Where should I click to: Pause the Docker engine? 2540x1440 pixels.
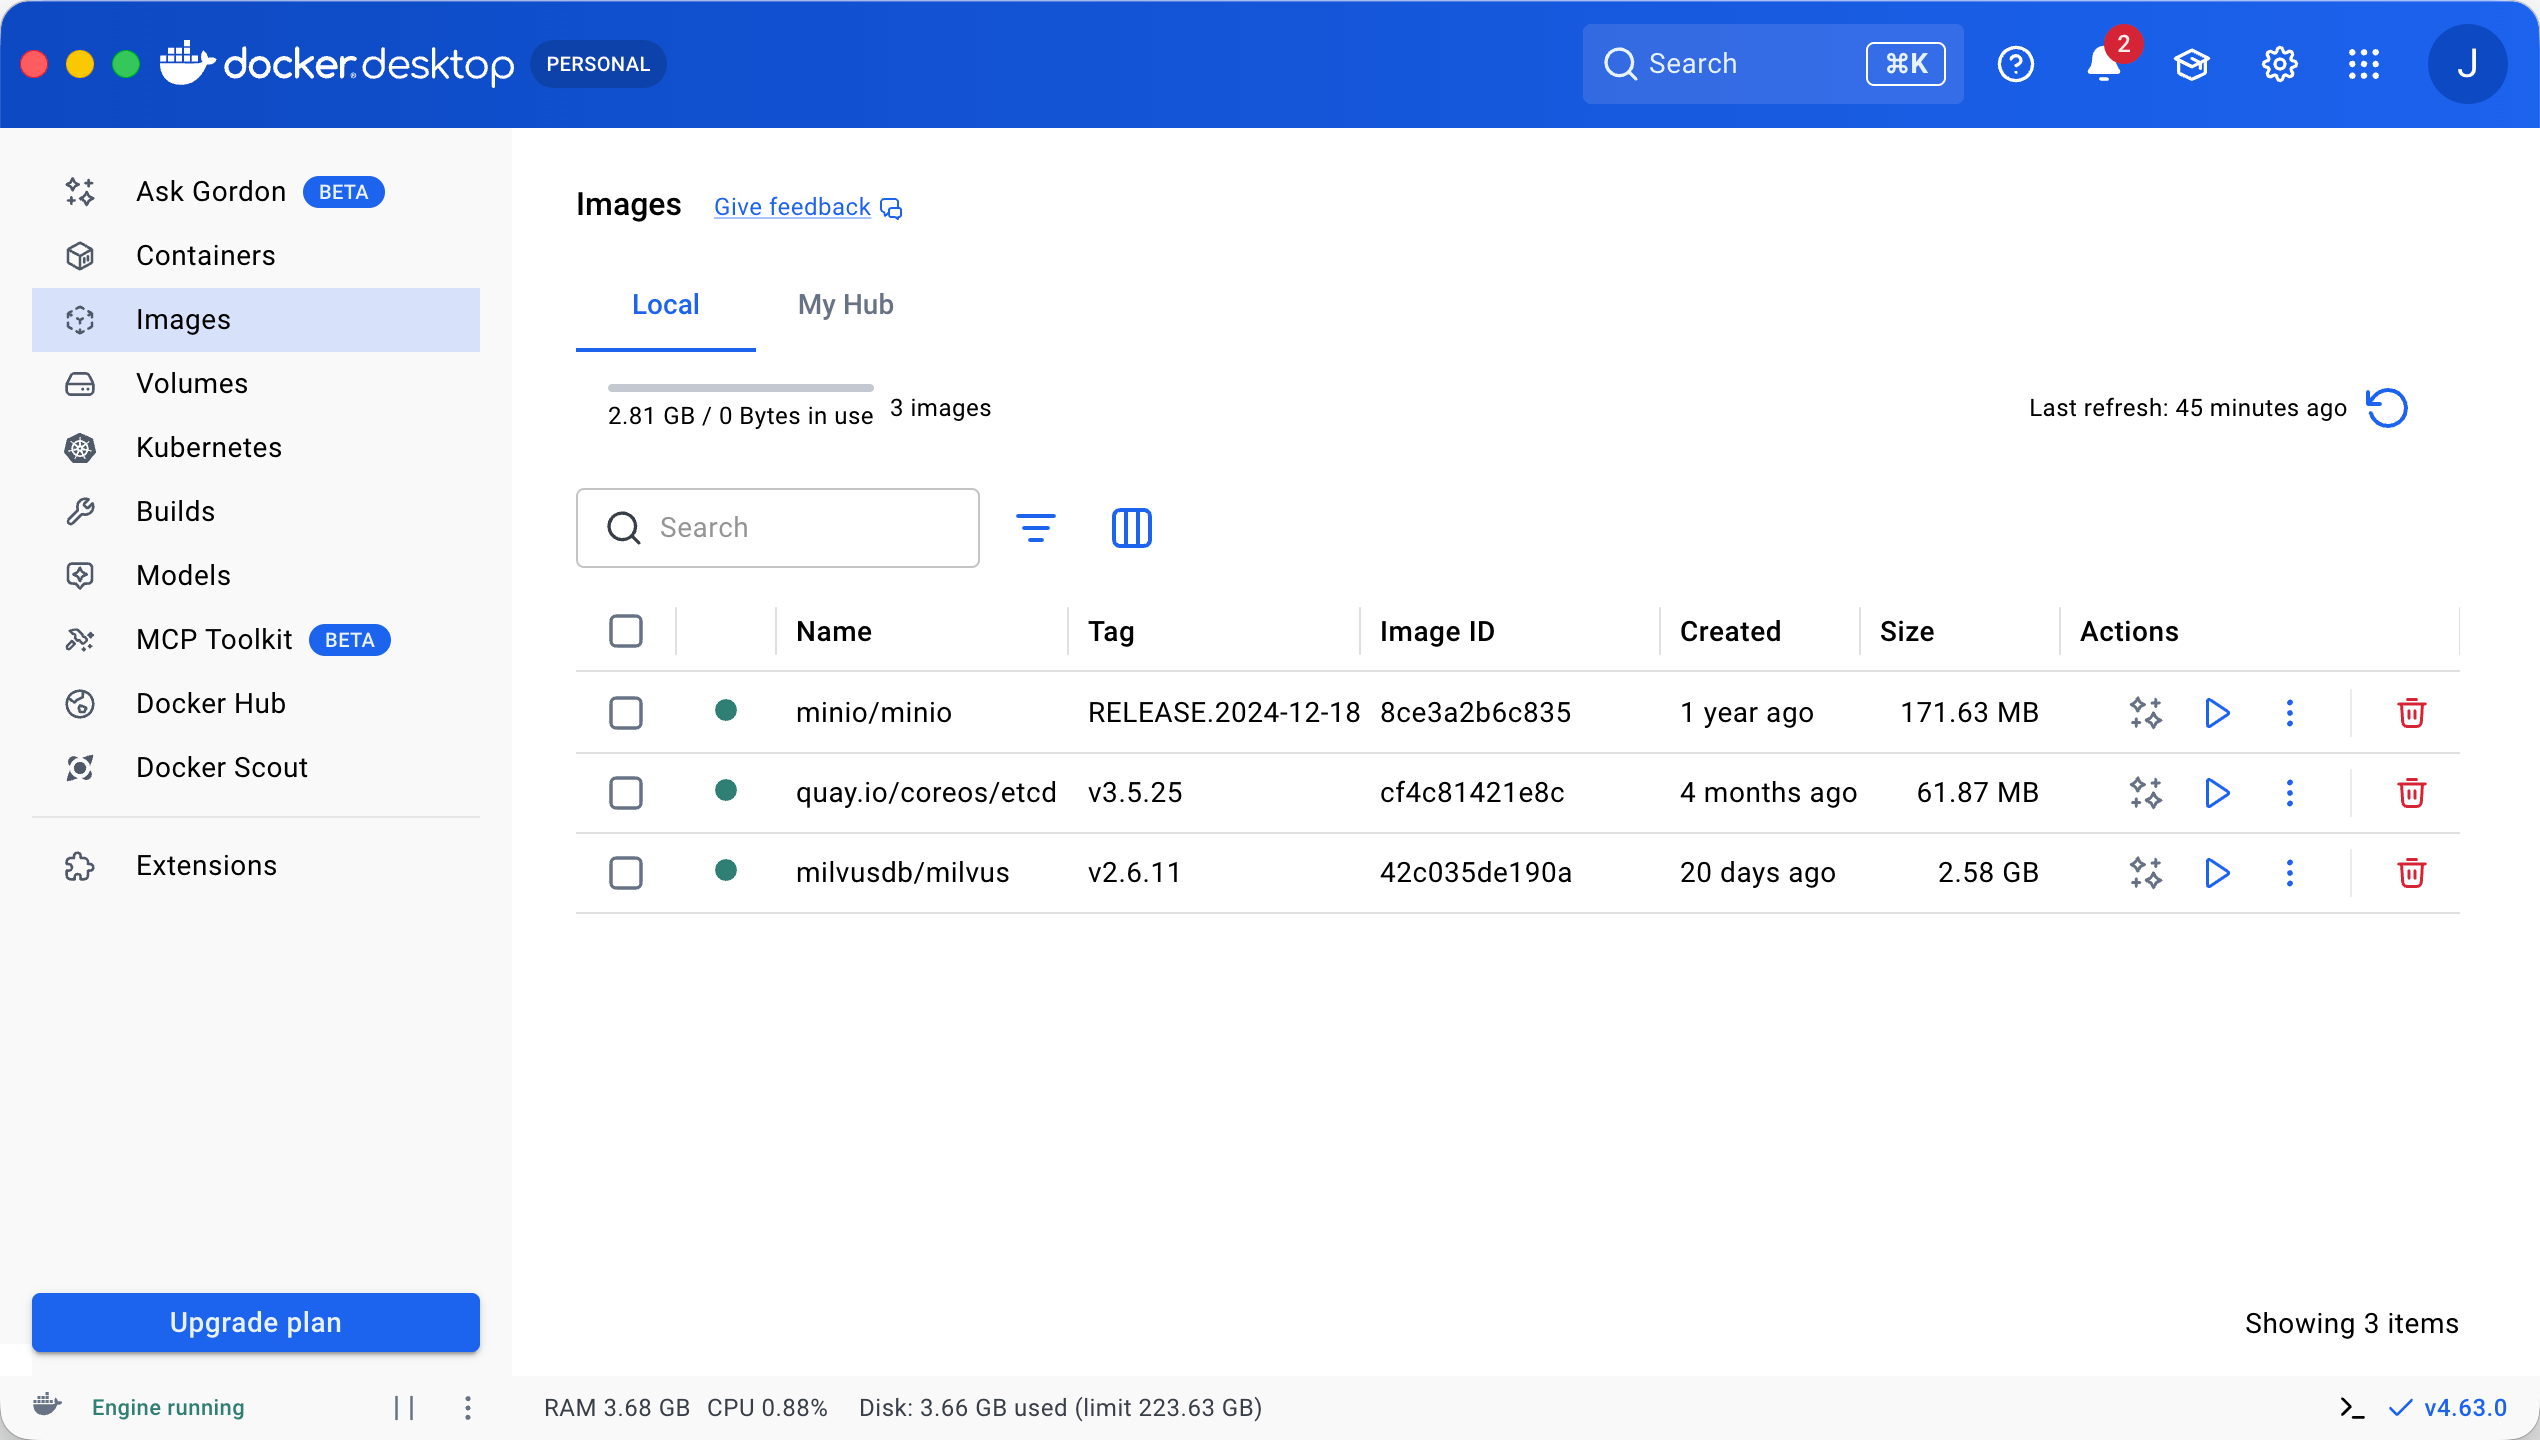[404, 1408]
